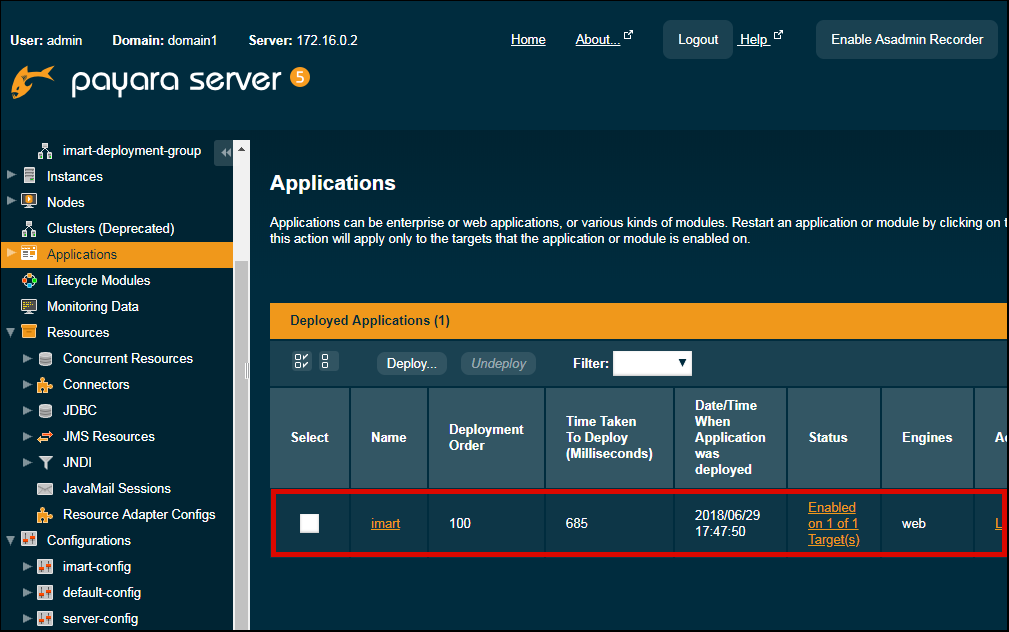This screenshot has height=632, width=1009.
Task: Click the Payara fish logo icon
Action: point(32,82)
